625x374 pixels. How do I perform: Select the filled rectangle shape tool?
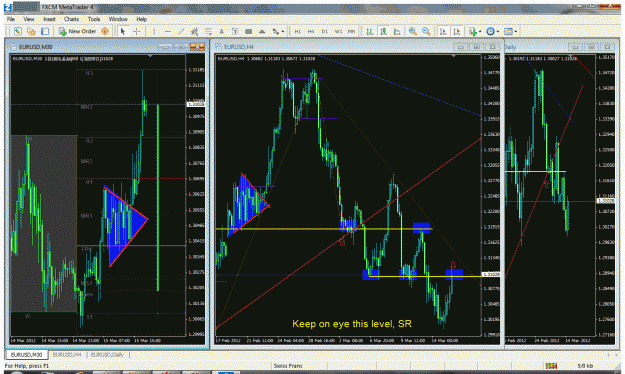coord(249,31)
